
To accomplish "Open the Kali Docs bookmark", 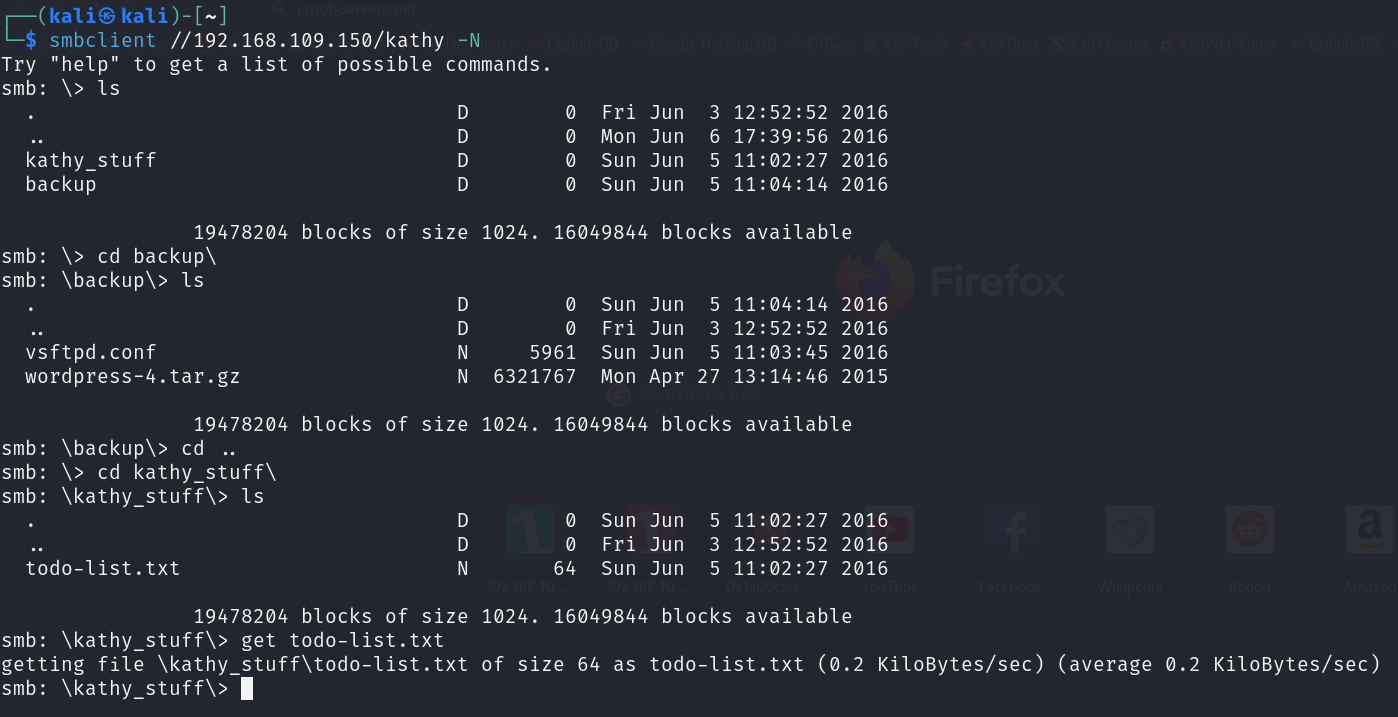I will (1000, 44).
